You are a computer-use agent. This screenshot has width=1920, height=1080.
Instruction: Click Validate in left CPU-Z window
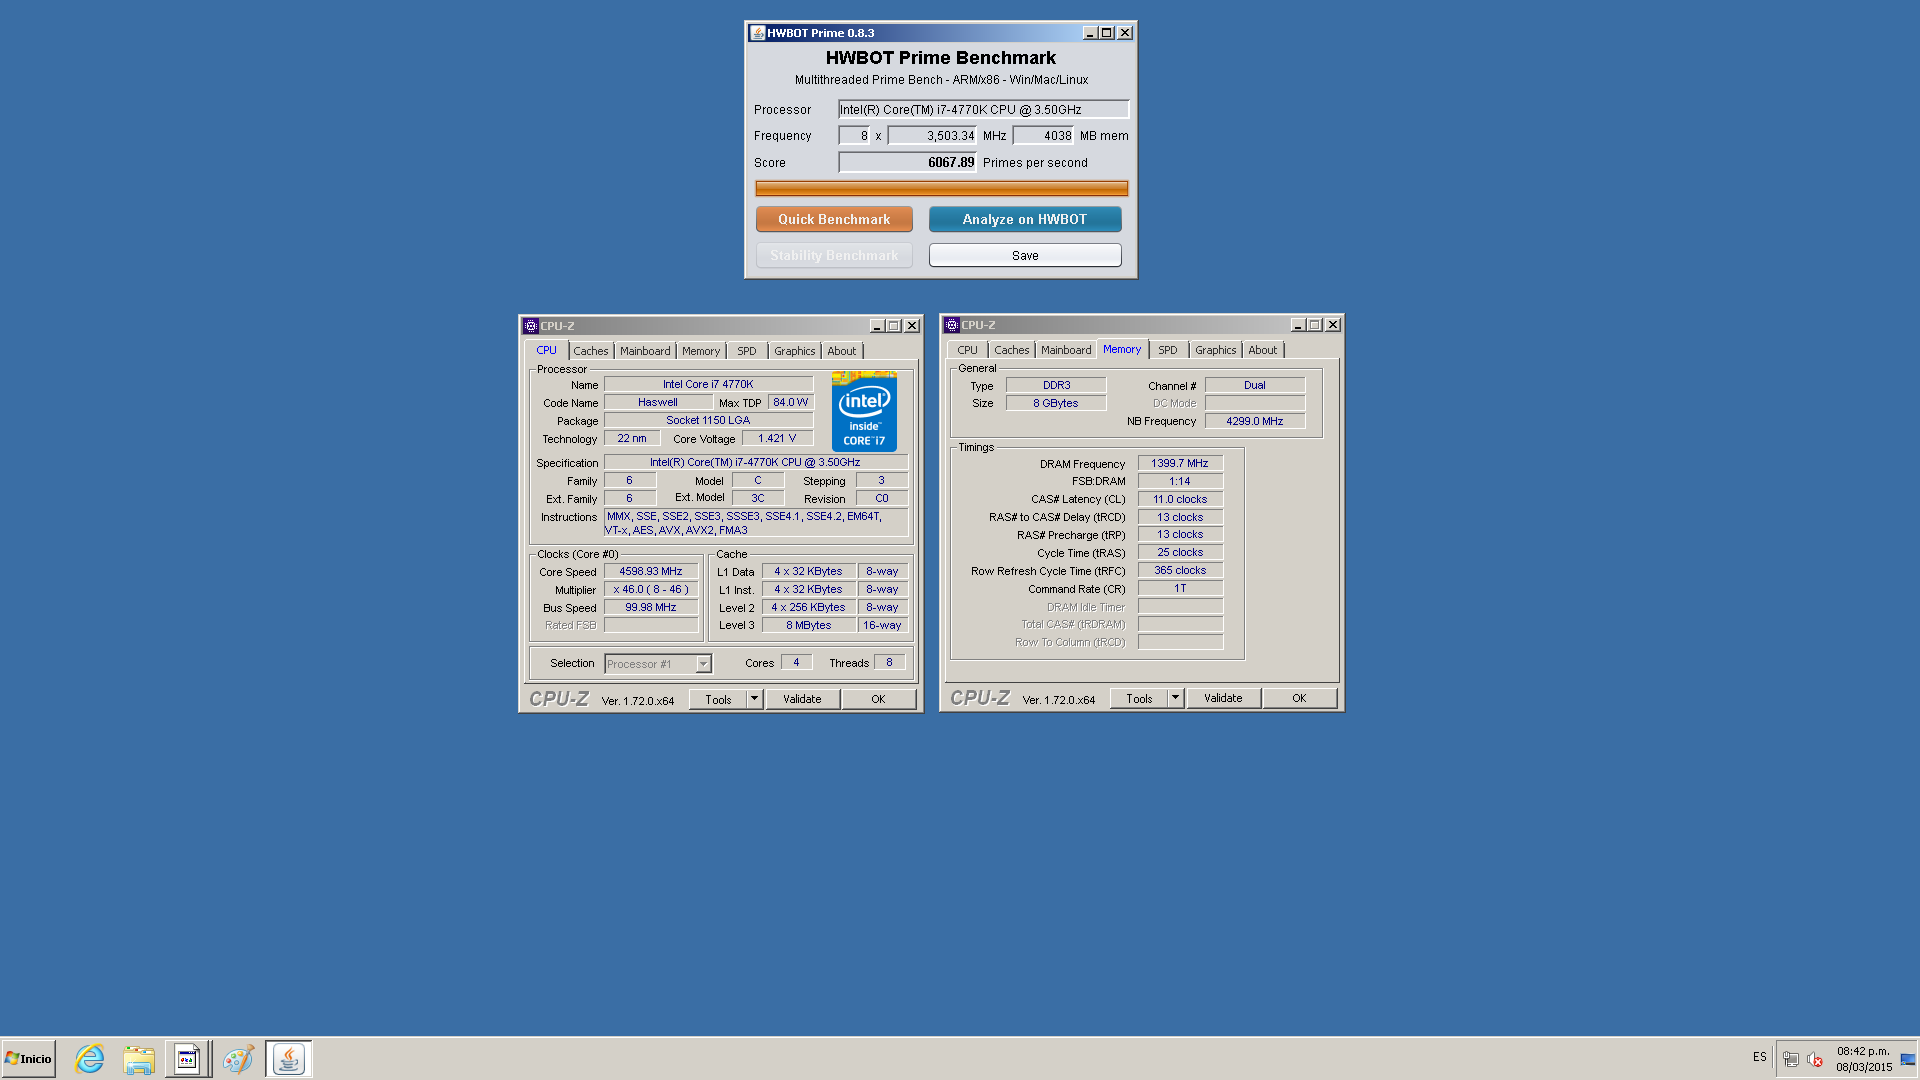pos(802,699)
